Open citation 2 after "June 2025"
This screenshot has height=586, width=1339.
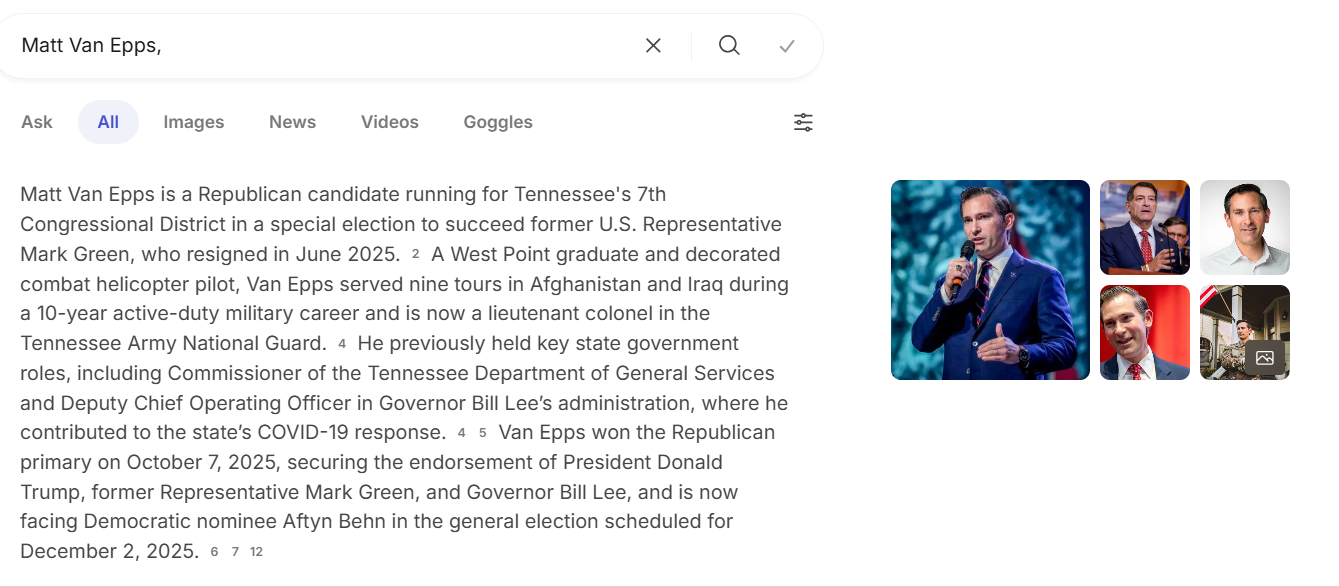pyautogui.click(x=415, y=254)
